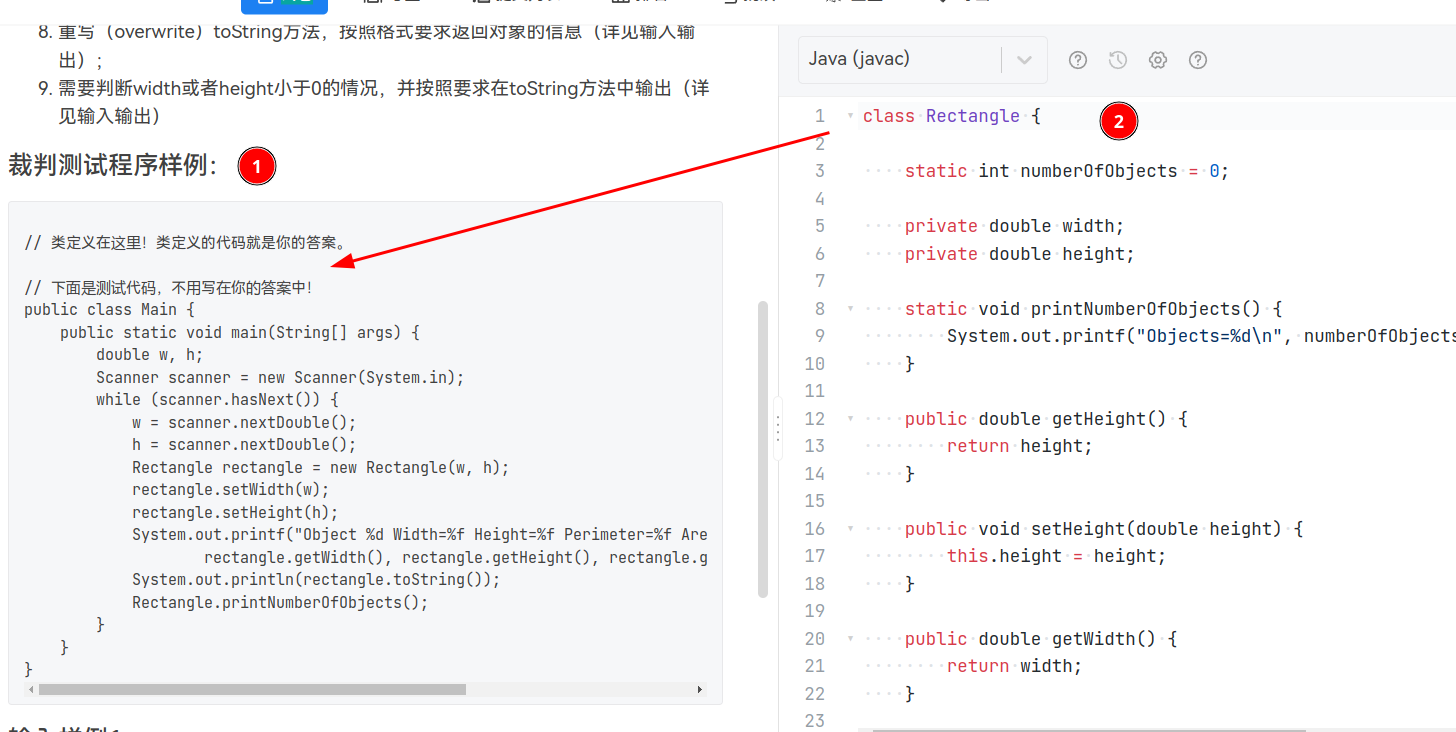Open editor settings via the gear icon
Viewport: 1456px width, 732px height.
point(1158,60)
